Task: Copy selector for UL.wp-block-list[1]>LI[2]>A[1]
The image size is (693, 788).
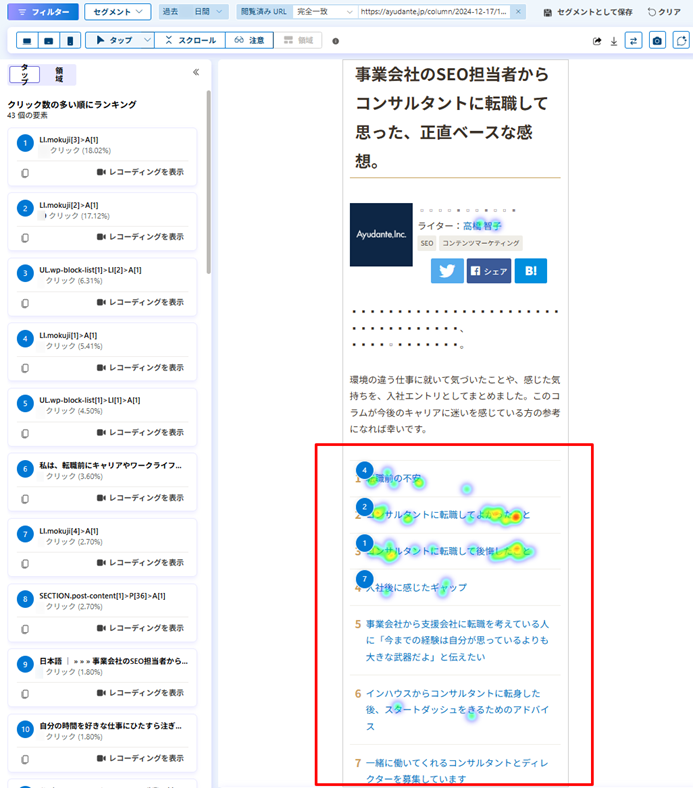Action: coord(25,303)
